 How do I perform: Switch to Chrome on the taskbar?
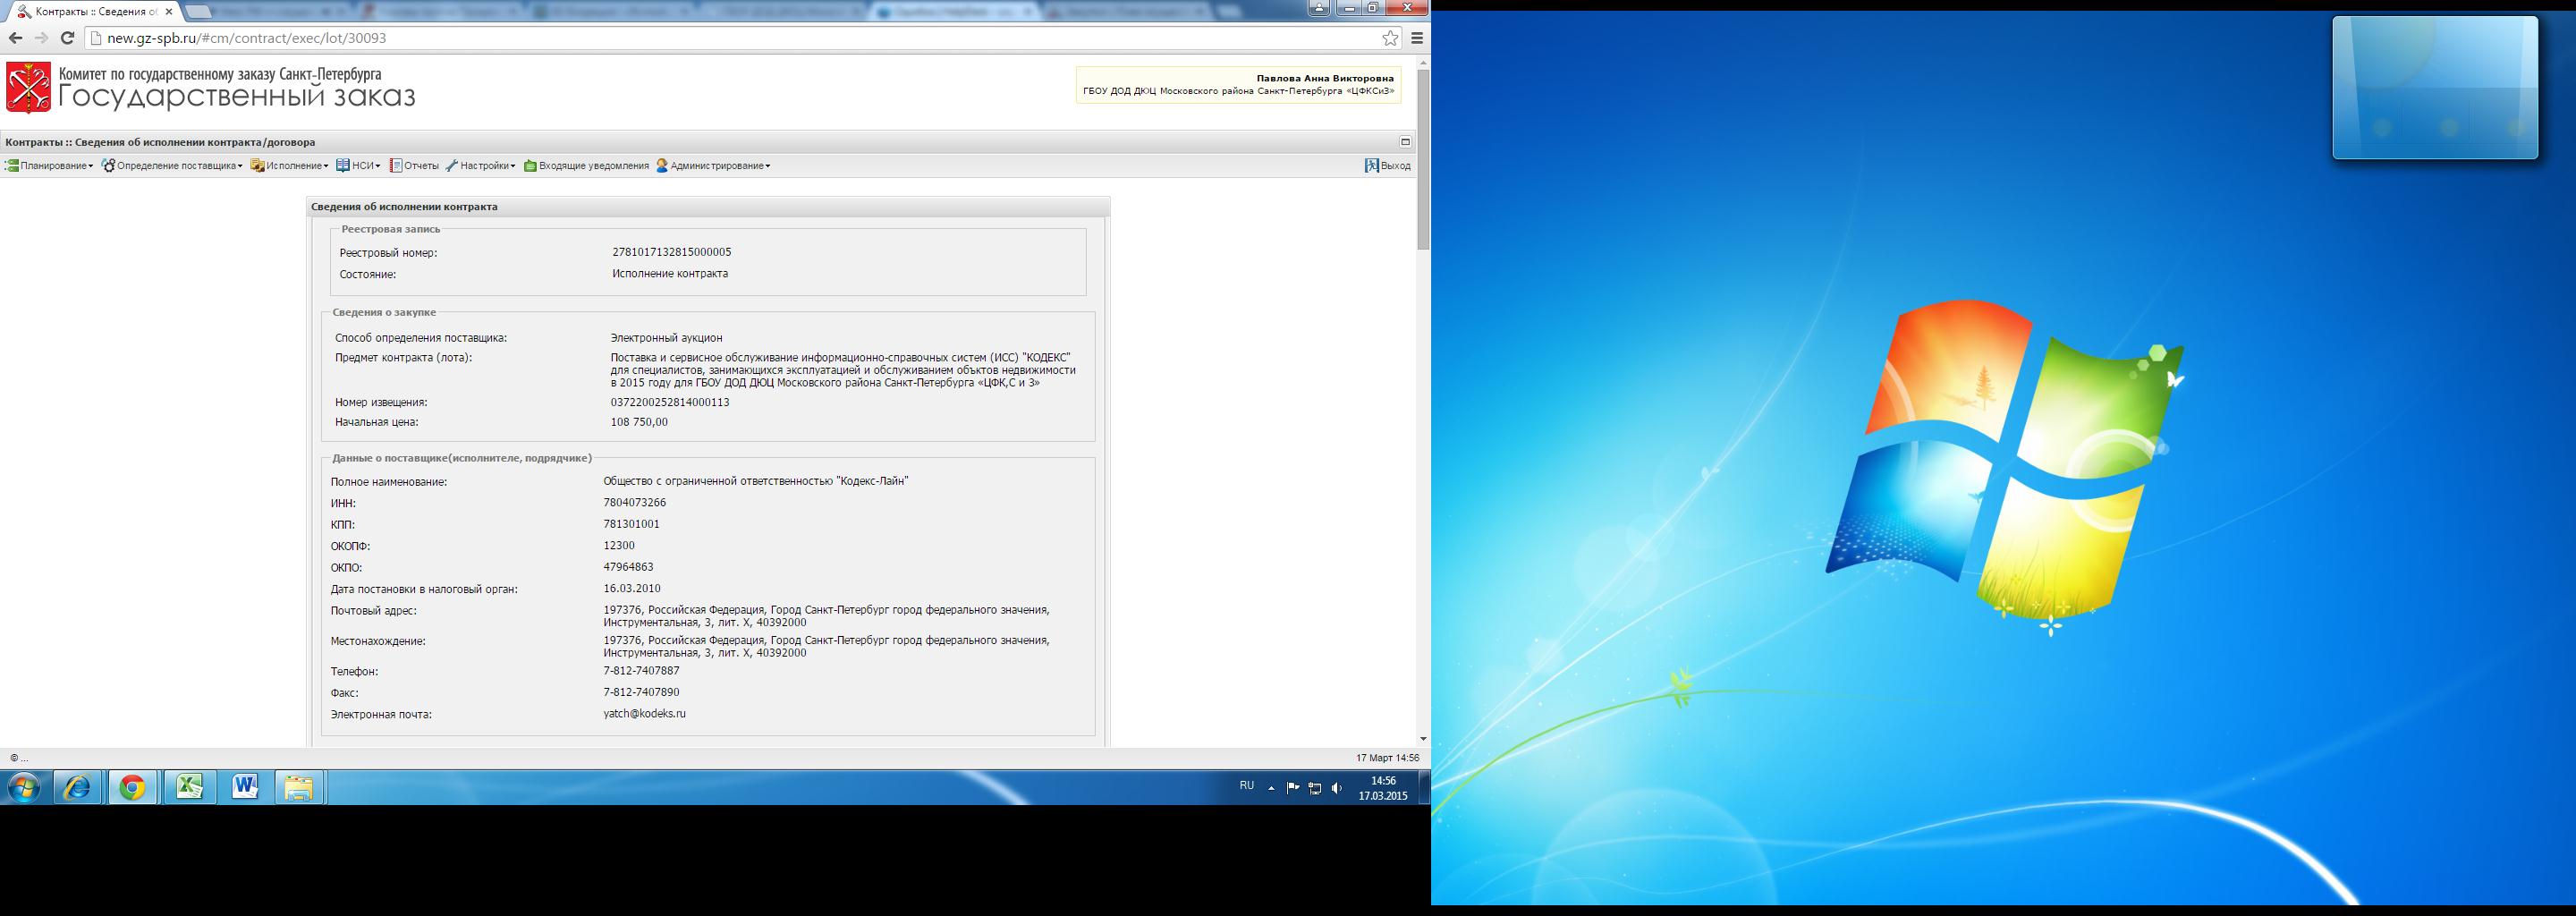[132, 788]
